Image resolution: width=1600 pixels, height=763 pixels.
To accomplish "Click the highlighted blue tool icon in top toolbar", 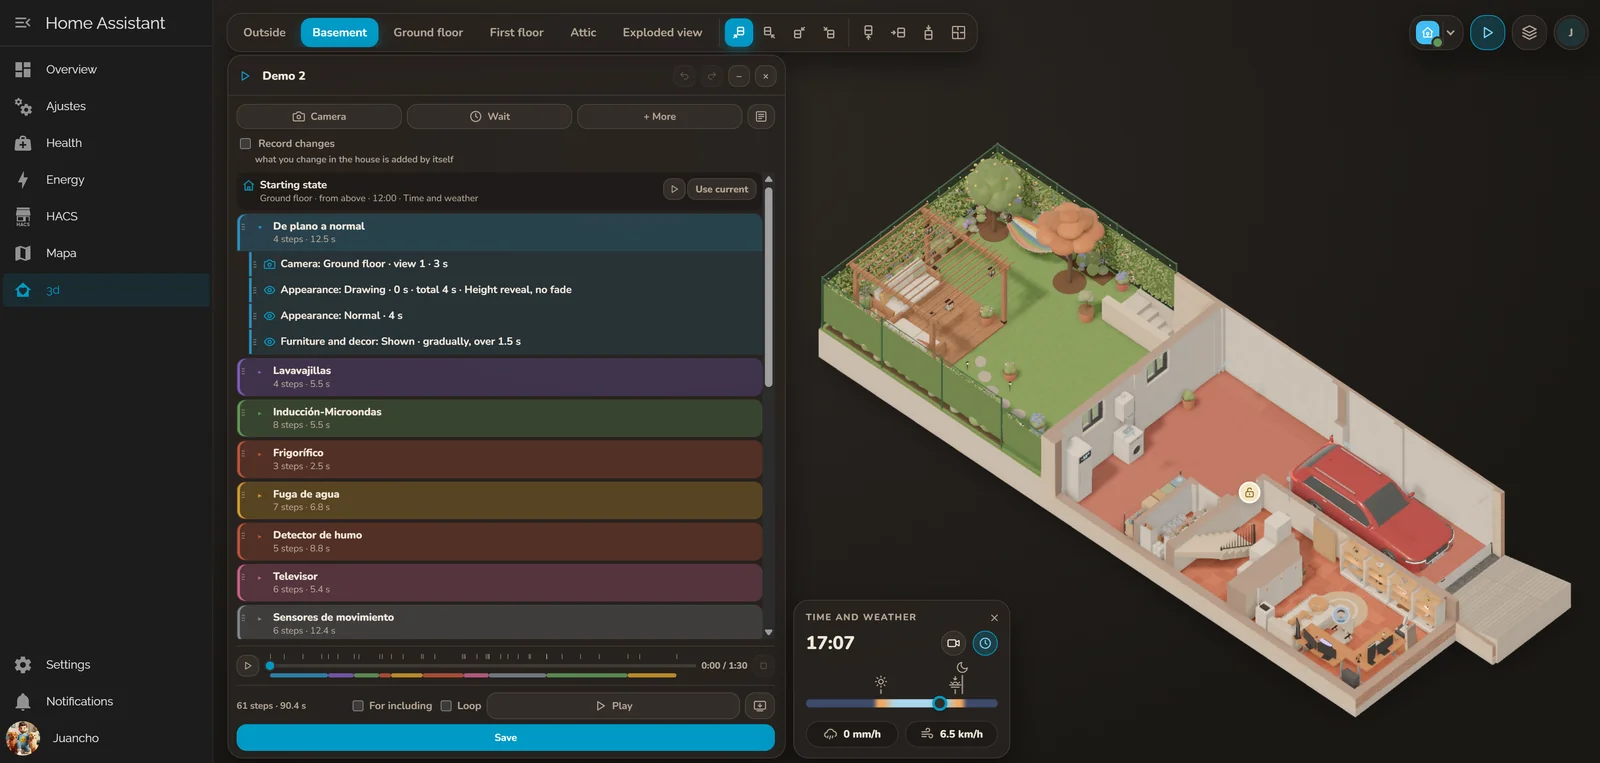I will pyautogui.click(x=739, y=32).
